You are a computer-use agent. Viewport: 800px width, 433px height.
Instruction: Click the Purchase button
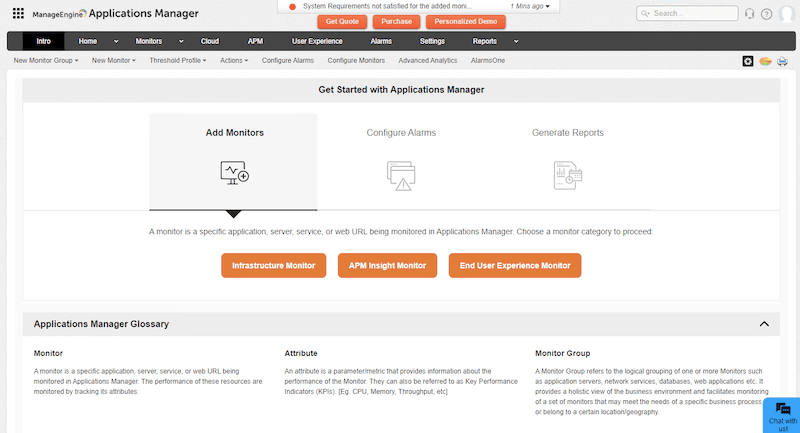396,21
